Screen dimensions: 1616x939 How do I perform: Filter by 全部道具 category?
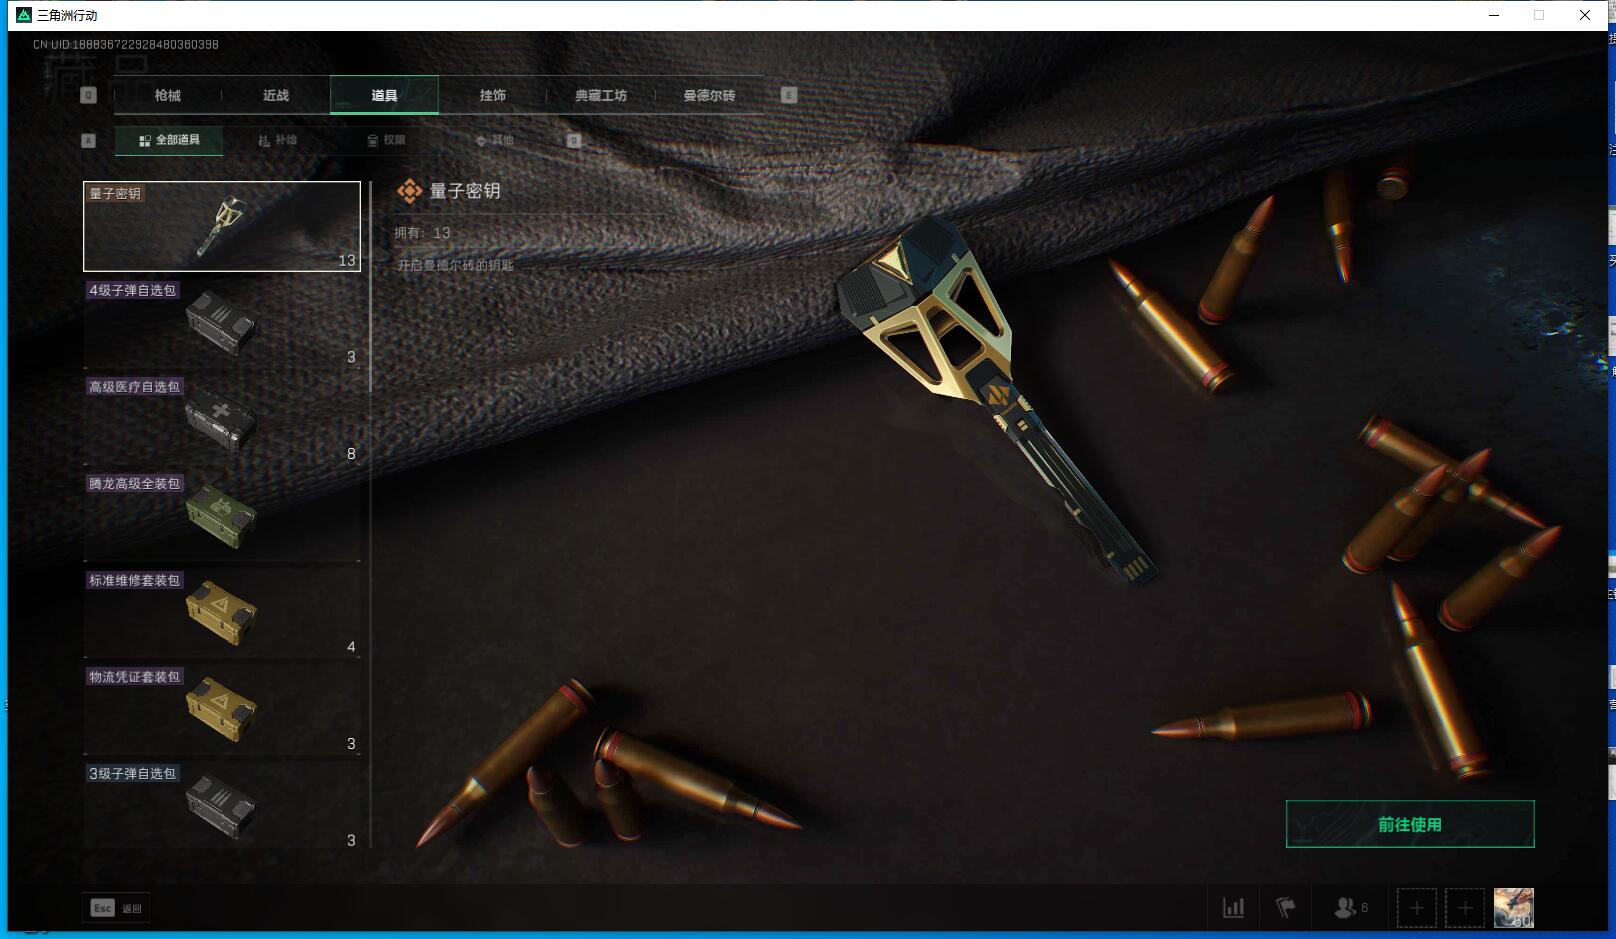pos(169,140)
